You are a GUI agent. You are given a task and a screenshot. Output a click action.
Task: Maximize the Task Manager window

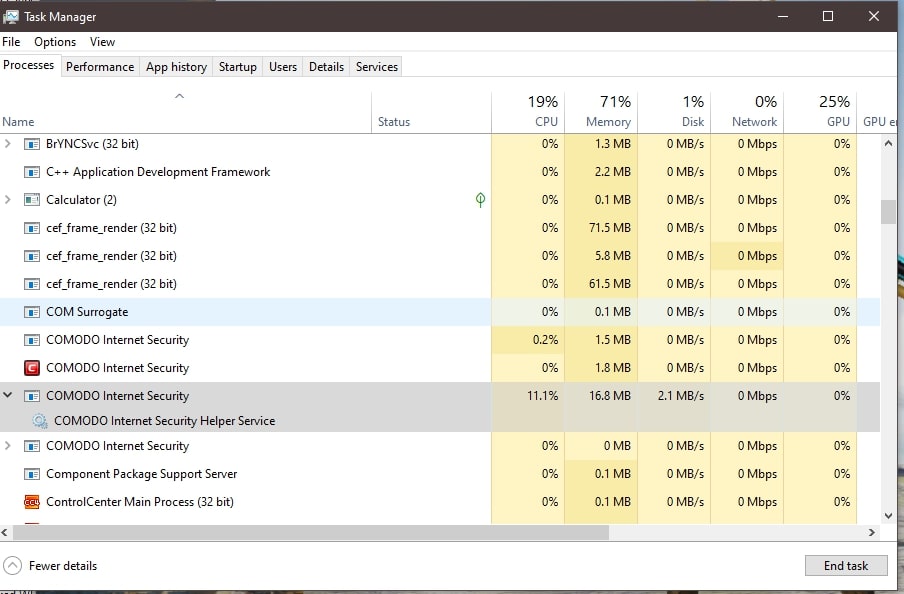(x=828, y=16)
